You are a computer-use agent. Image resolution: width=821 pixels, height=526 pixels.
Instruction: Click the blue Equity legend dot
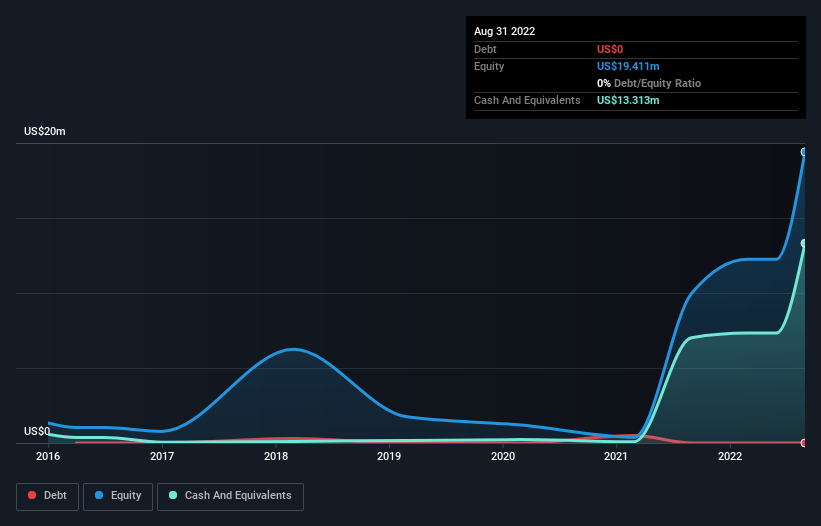[x=99, y=495]
